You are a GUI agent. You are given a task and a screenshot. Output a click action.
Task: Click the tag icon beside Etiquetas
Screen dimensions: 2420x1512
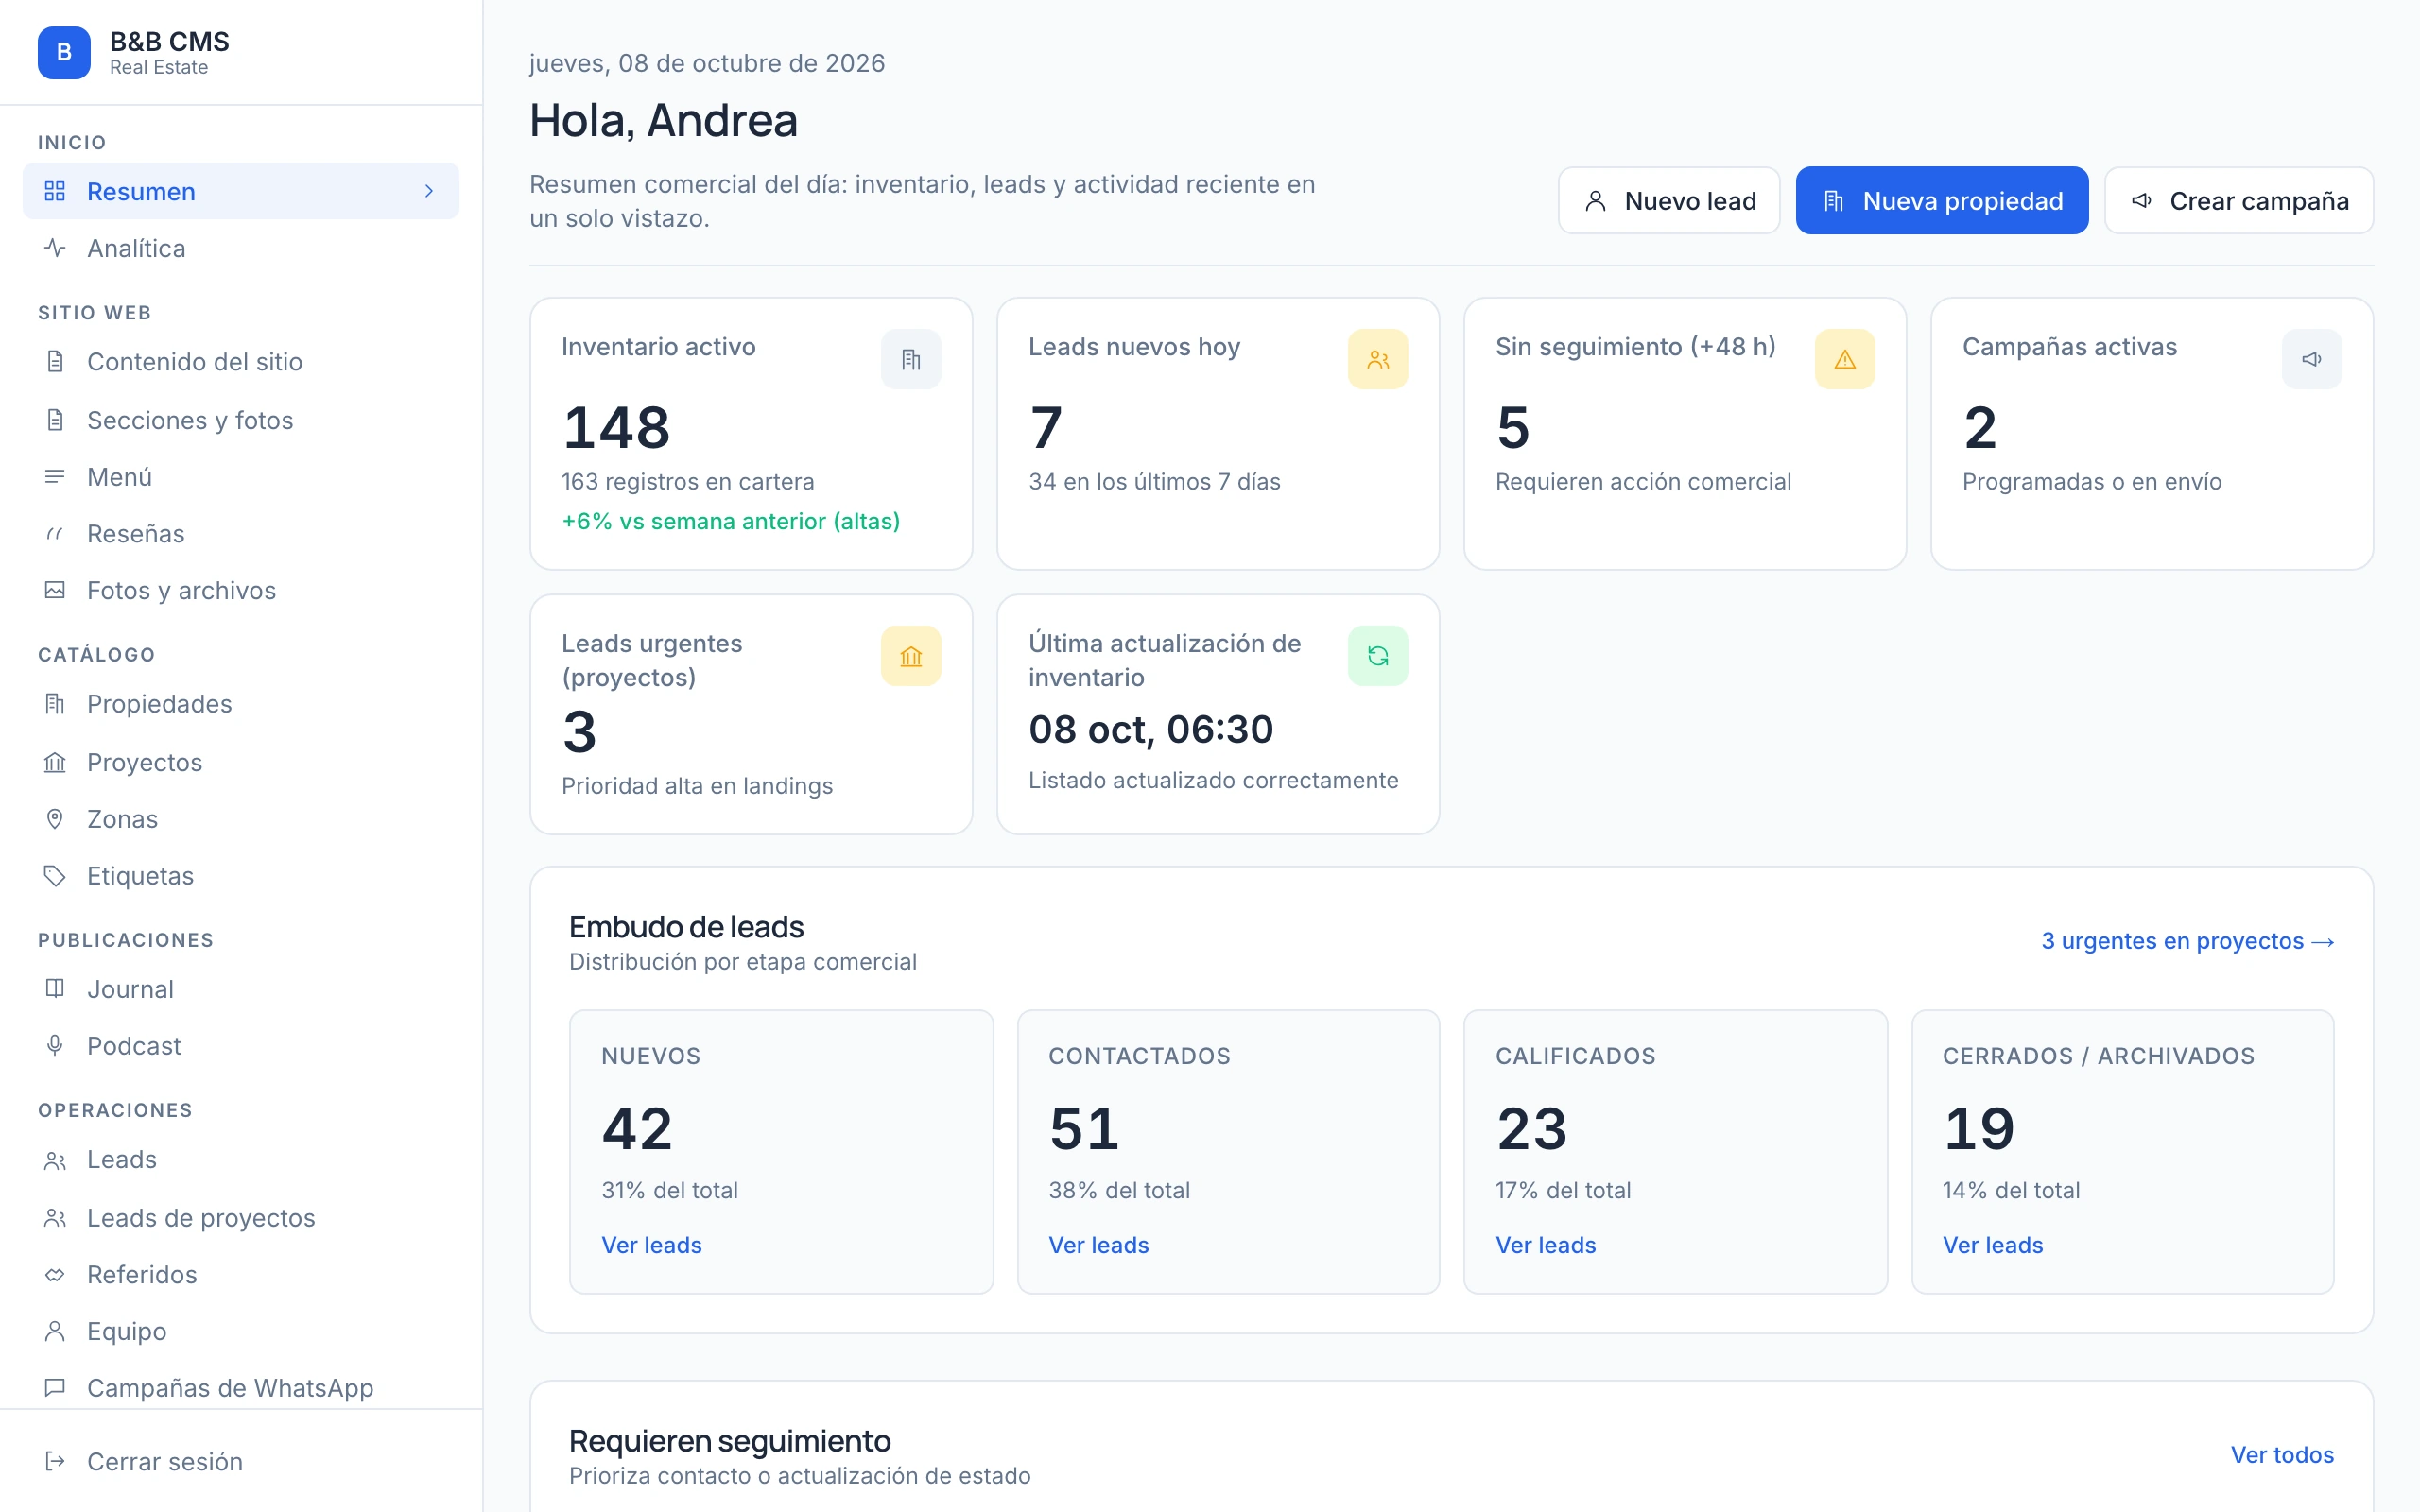click(55, 876)
